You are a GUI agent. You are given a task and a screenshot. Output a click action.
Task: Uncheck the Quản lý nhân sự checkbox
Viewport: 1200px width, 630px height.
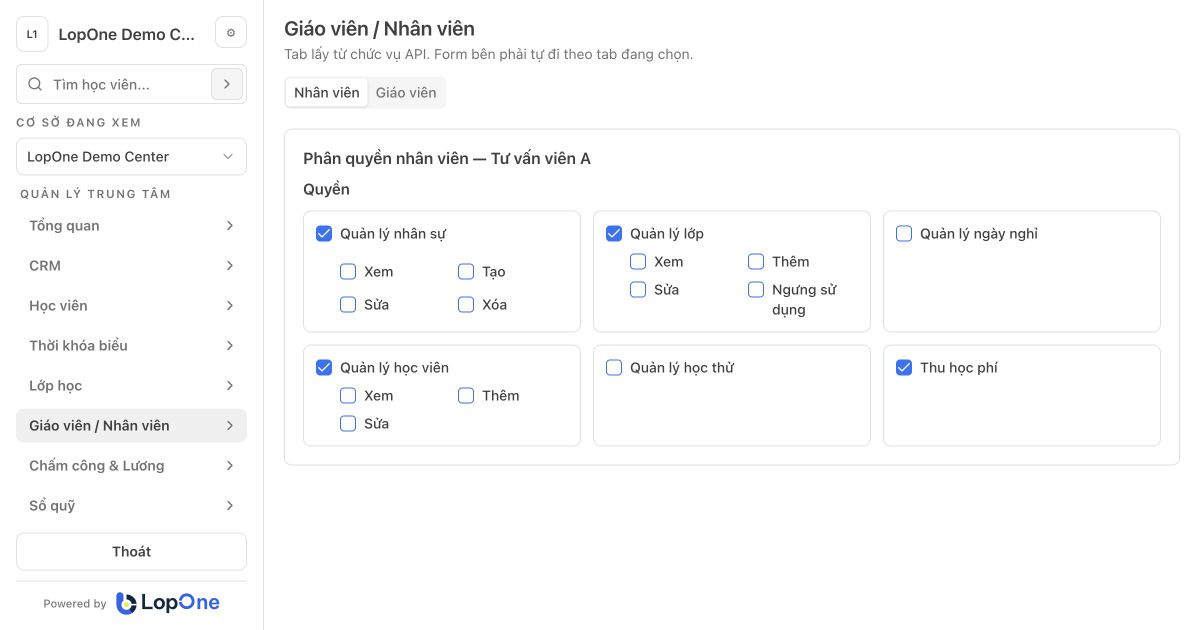[324, 234]
